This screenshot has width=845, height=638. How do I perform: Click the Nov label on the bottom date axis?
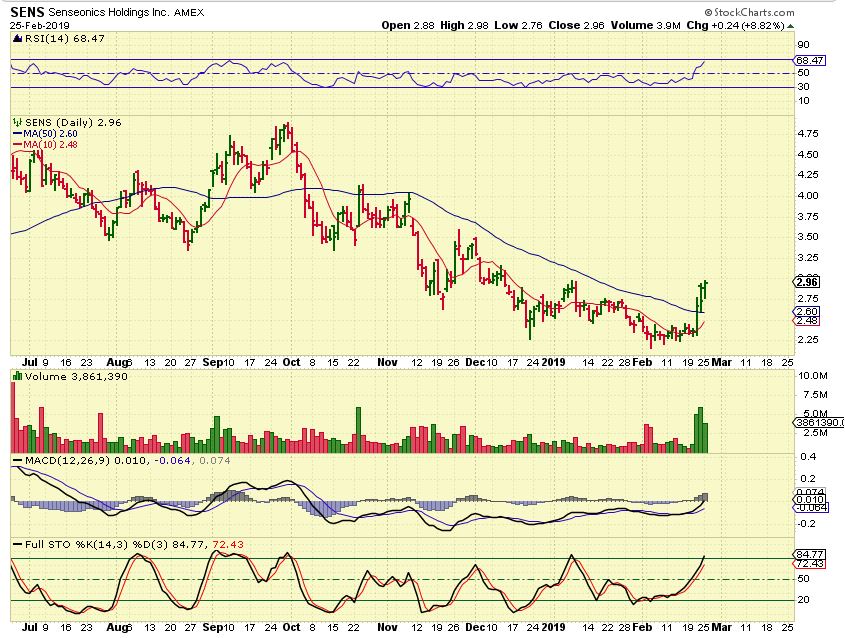[387, 627]
